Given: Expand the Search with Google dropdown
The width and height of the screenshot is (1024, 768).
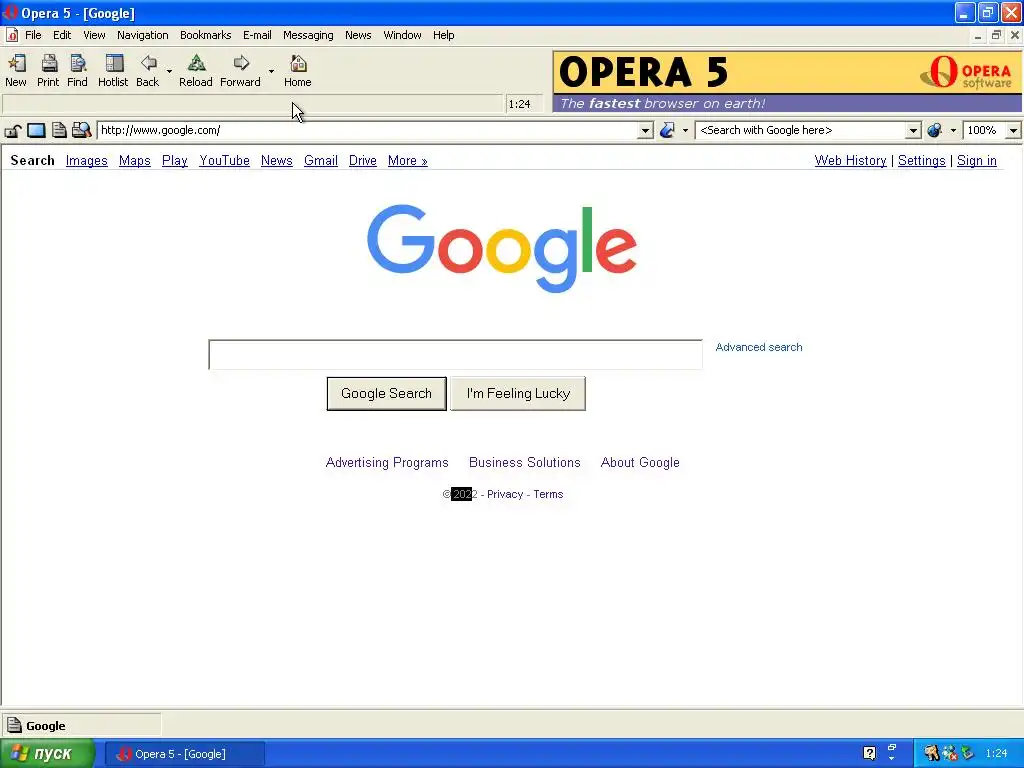Looking at the screenshot, I should [x=914, y=131].
